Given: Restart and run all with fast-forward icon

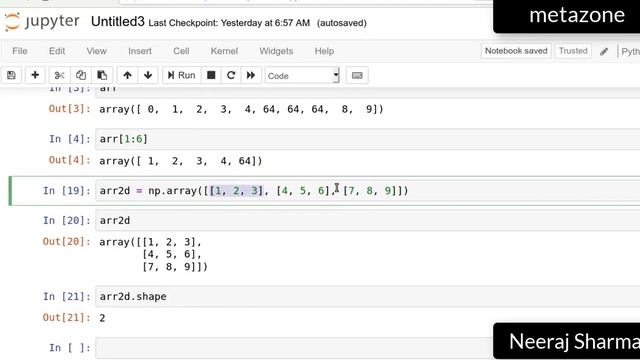Looking at the screenshot, I should pyautogui.click(x=251, y=75).
